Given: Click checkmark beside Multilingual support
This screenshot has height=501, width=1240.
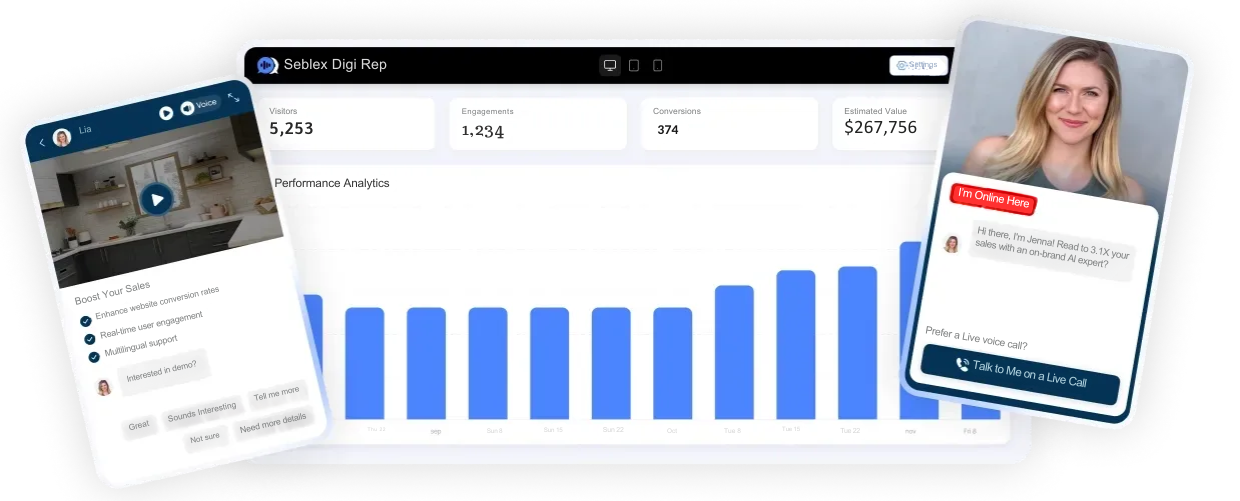Looking at the screenshot, I should point(94,357).
